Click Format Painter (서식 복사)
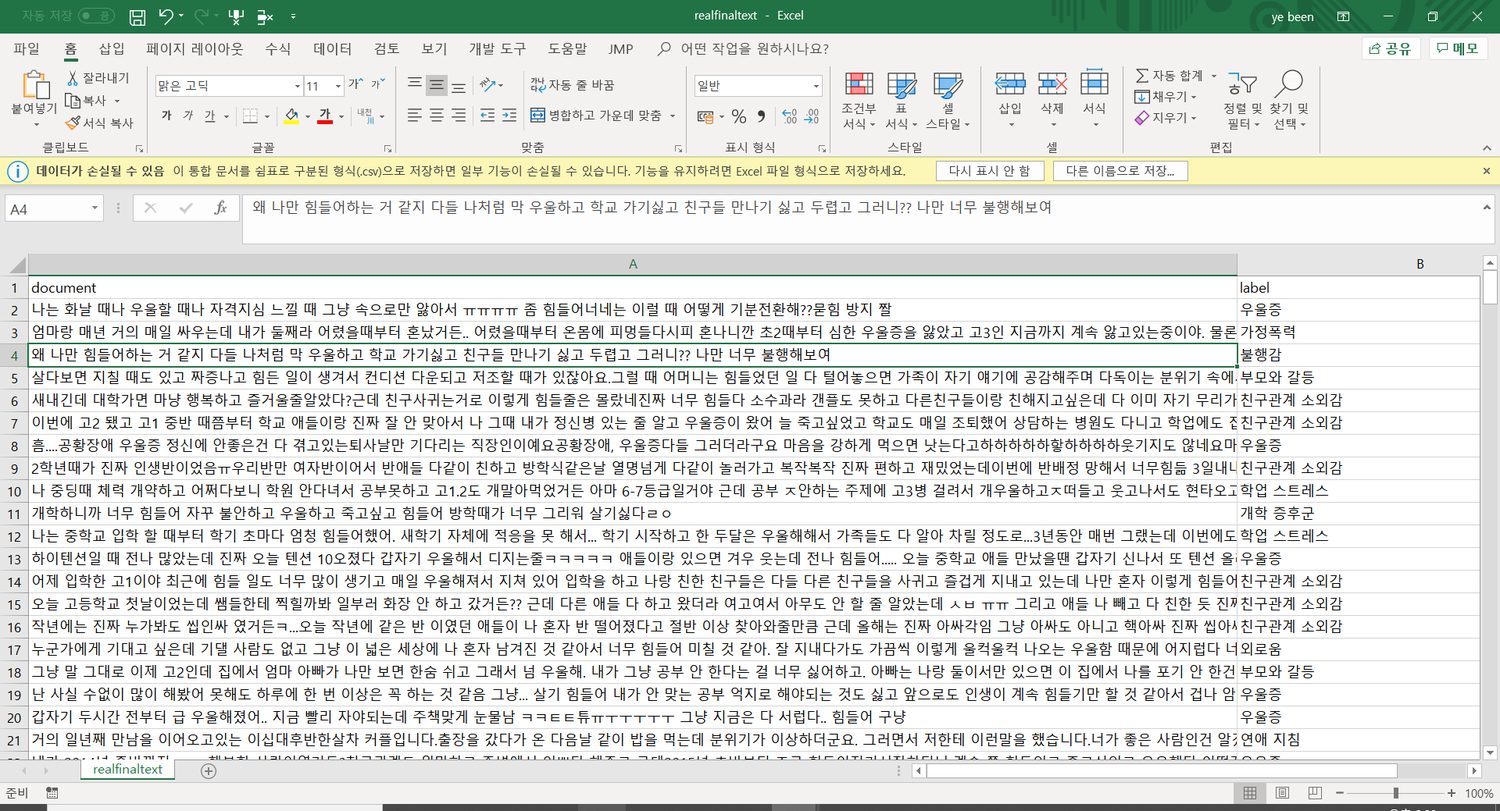This screenshot has width=1500, height=811. coord(100,123)
